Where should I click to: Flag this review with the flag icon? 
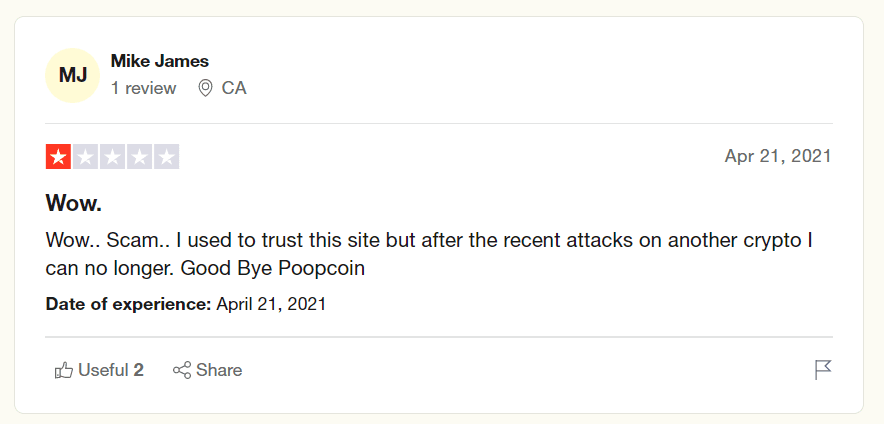pos(823,370)
